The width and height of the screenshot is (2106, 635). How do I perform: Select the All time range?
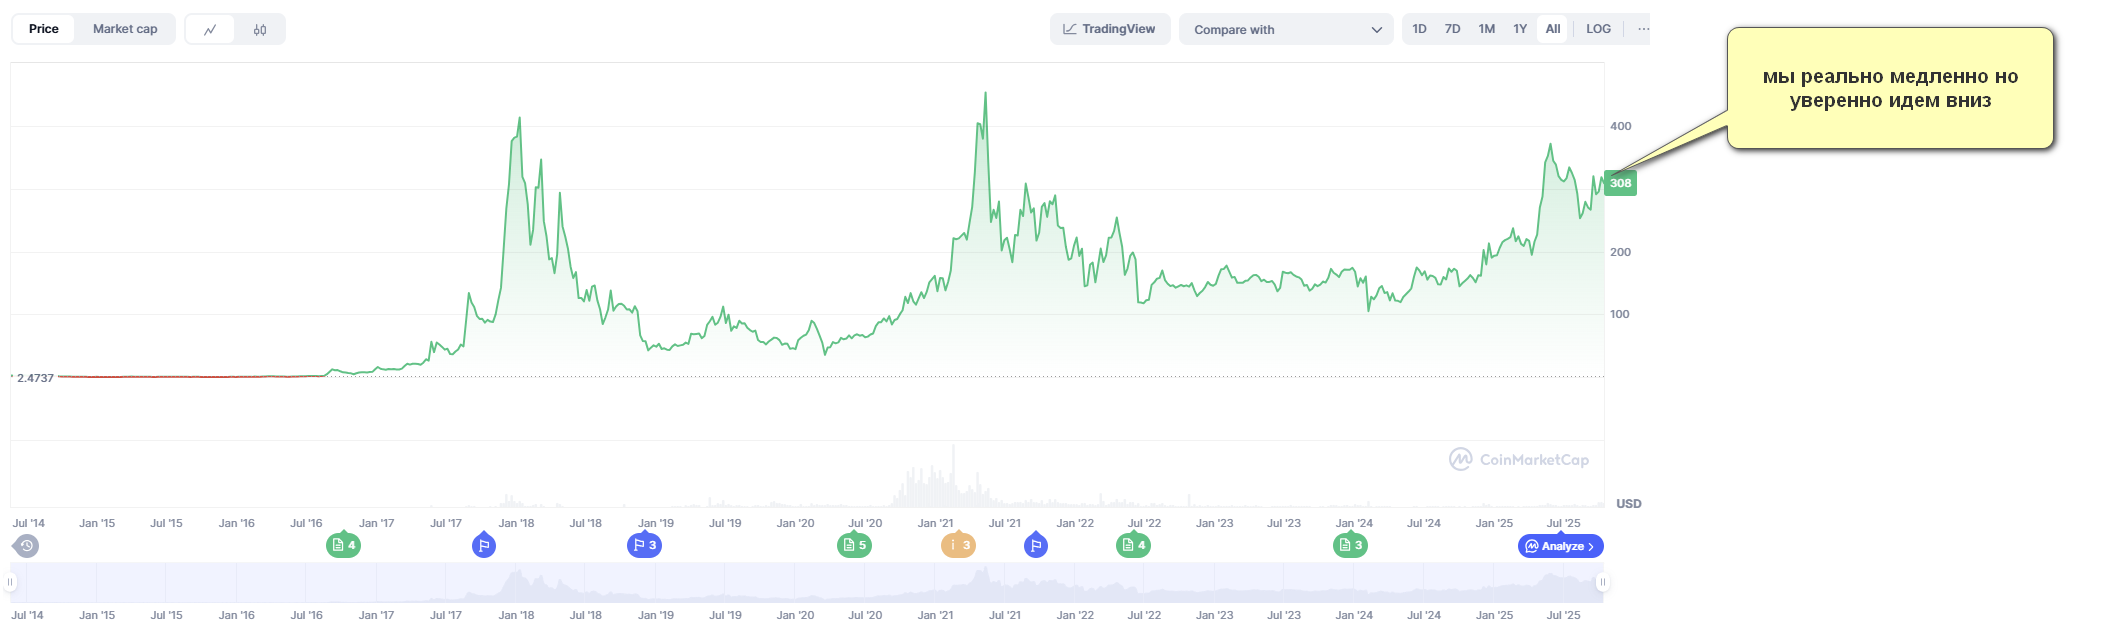1552,29
